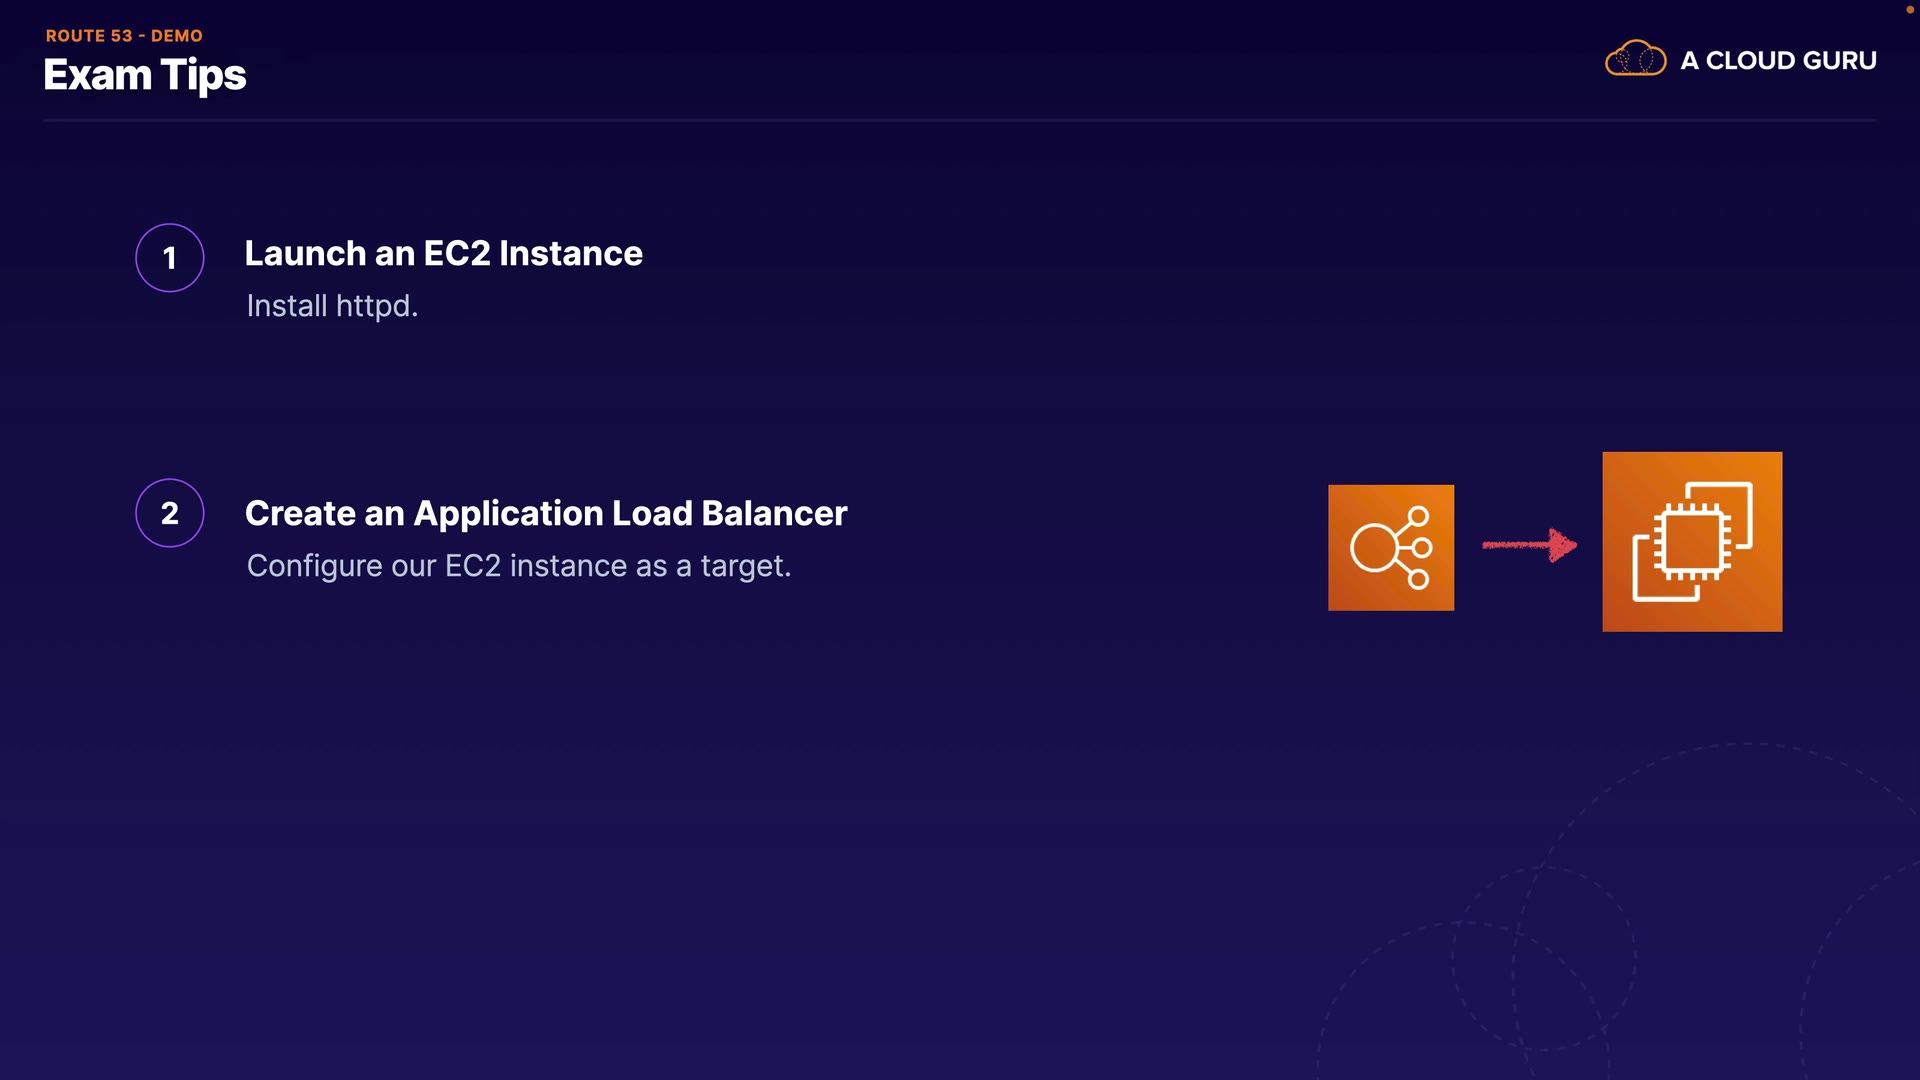Click the word 'Balancer' in step two
Image resolution: width=1920 pixels, height=1080 pixels.
774,513
